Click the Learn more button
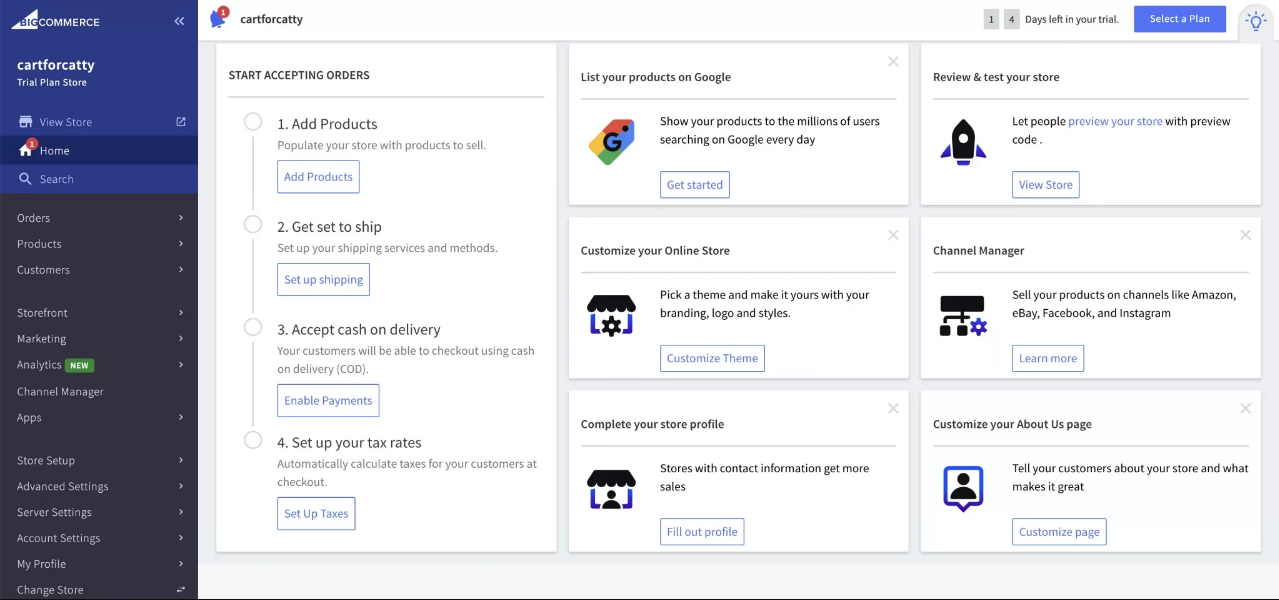This screenshot has height=600, width=1279. tap(1047, 358)
